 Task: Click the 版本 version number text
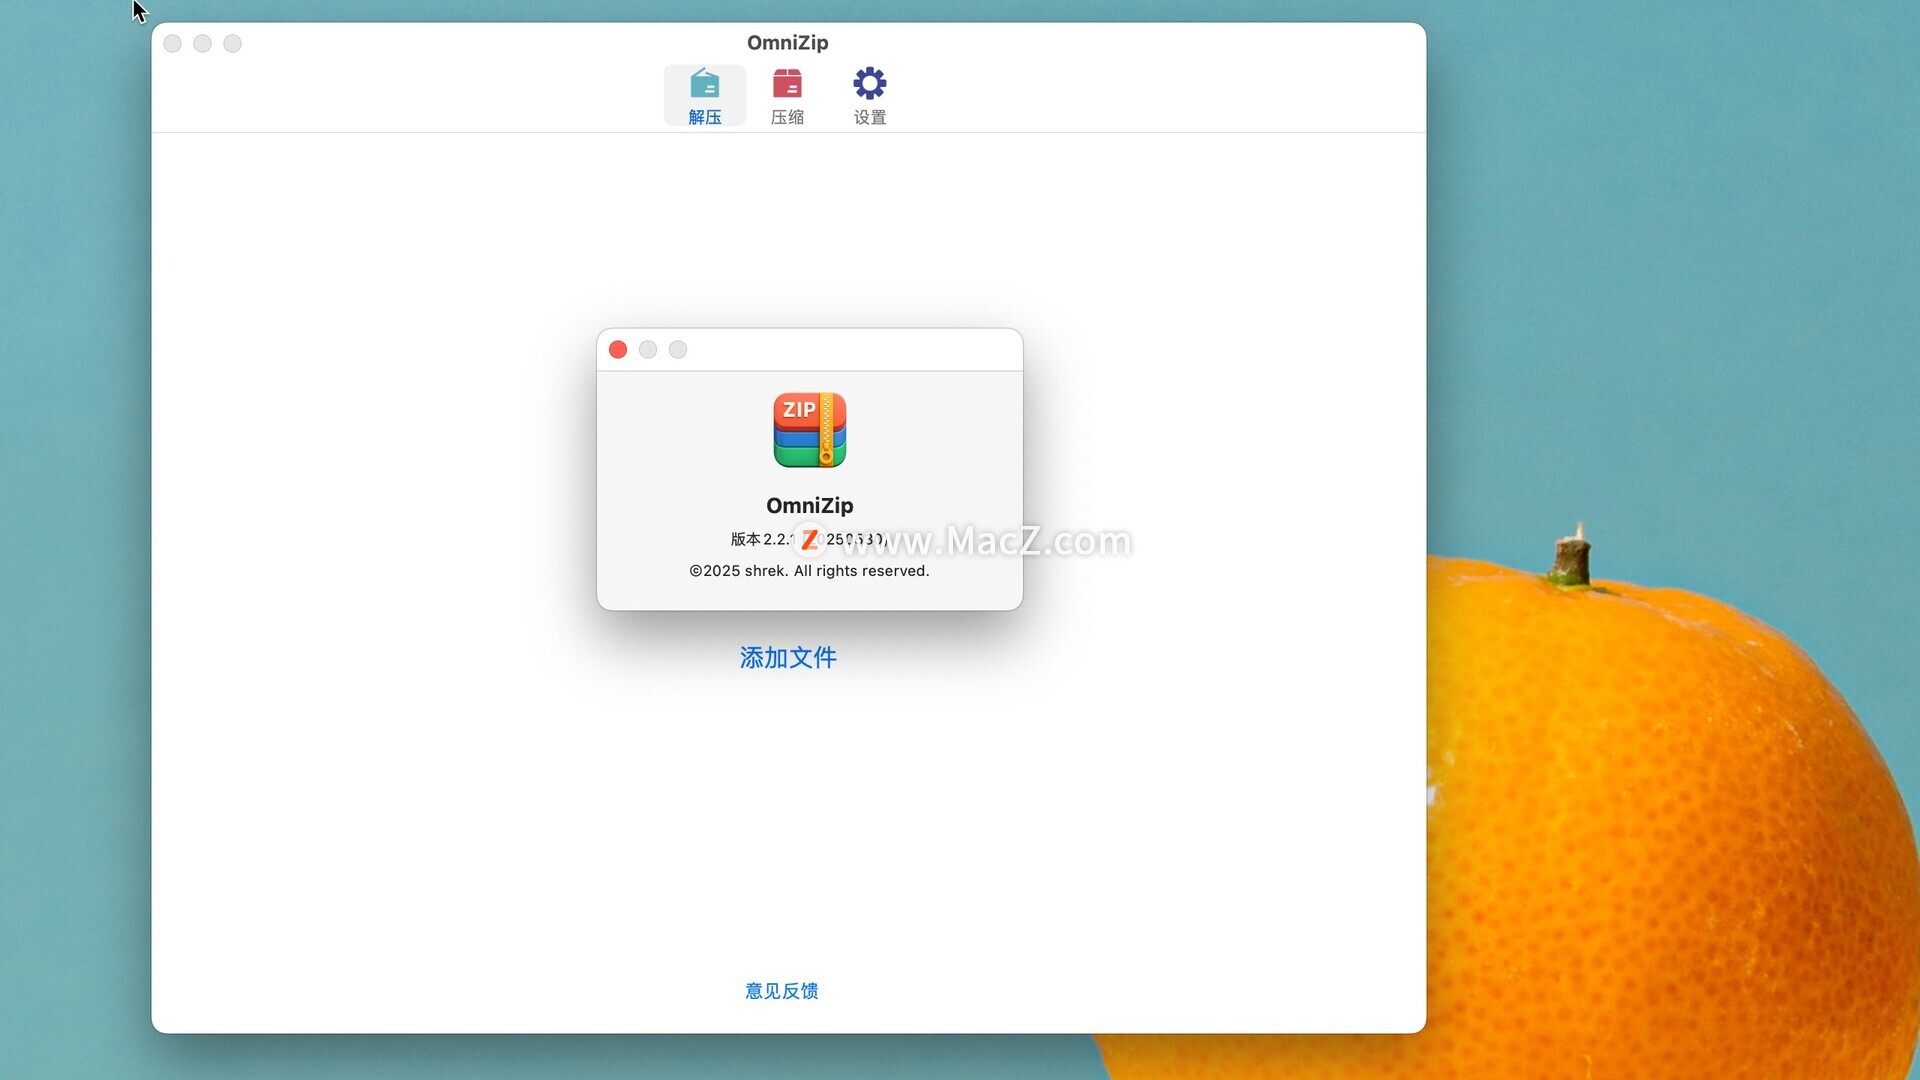[x=809, y=539]
